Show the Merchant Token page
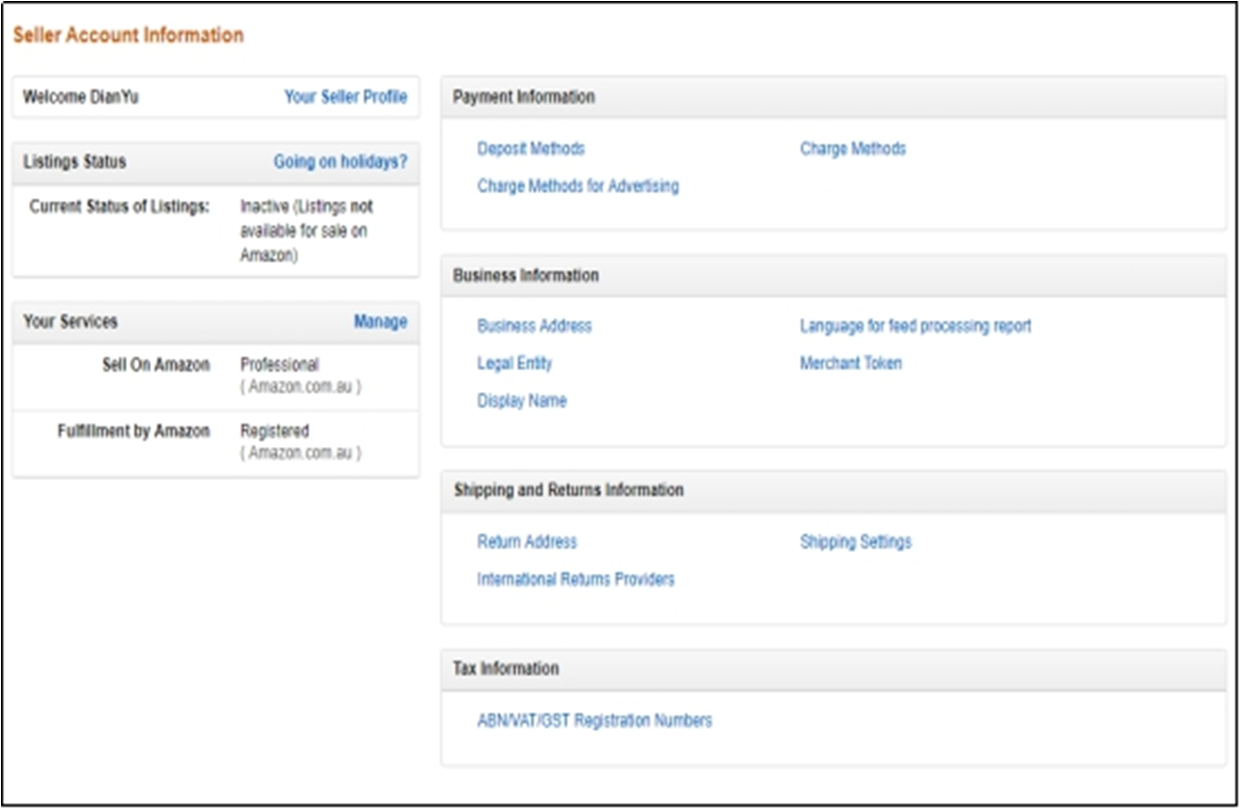The width and height of the screenshot is (1241, 810). pyautogui.click(x=850, y=363)
